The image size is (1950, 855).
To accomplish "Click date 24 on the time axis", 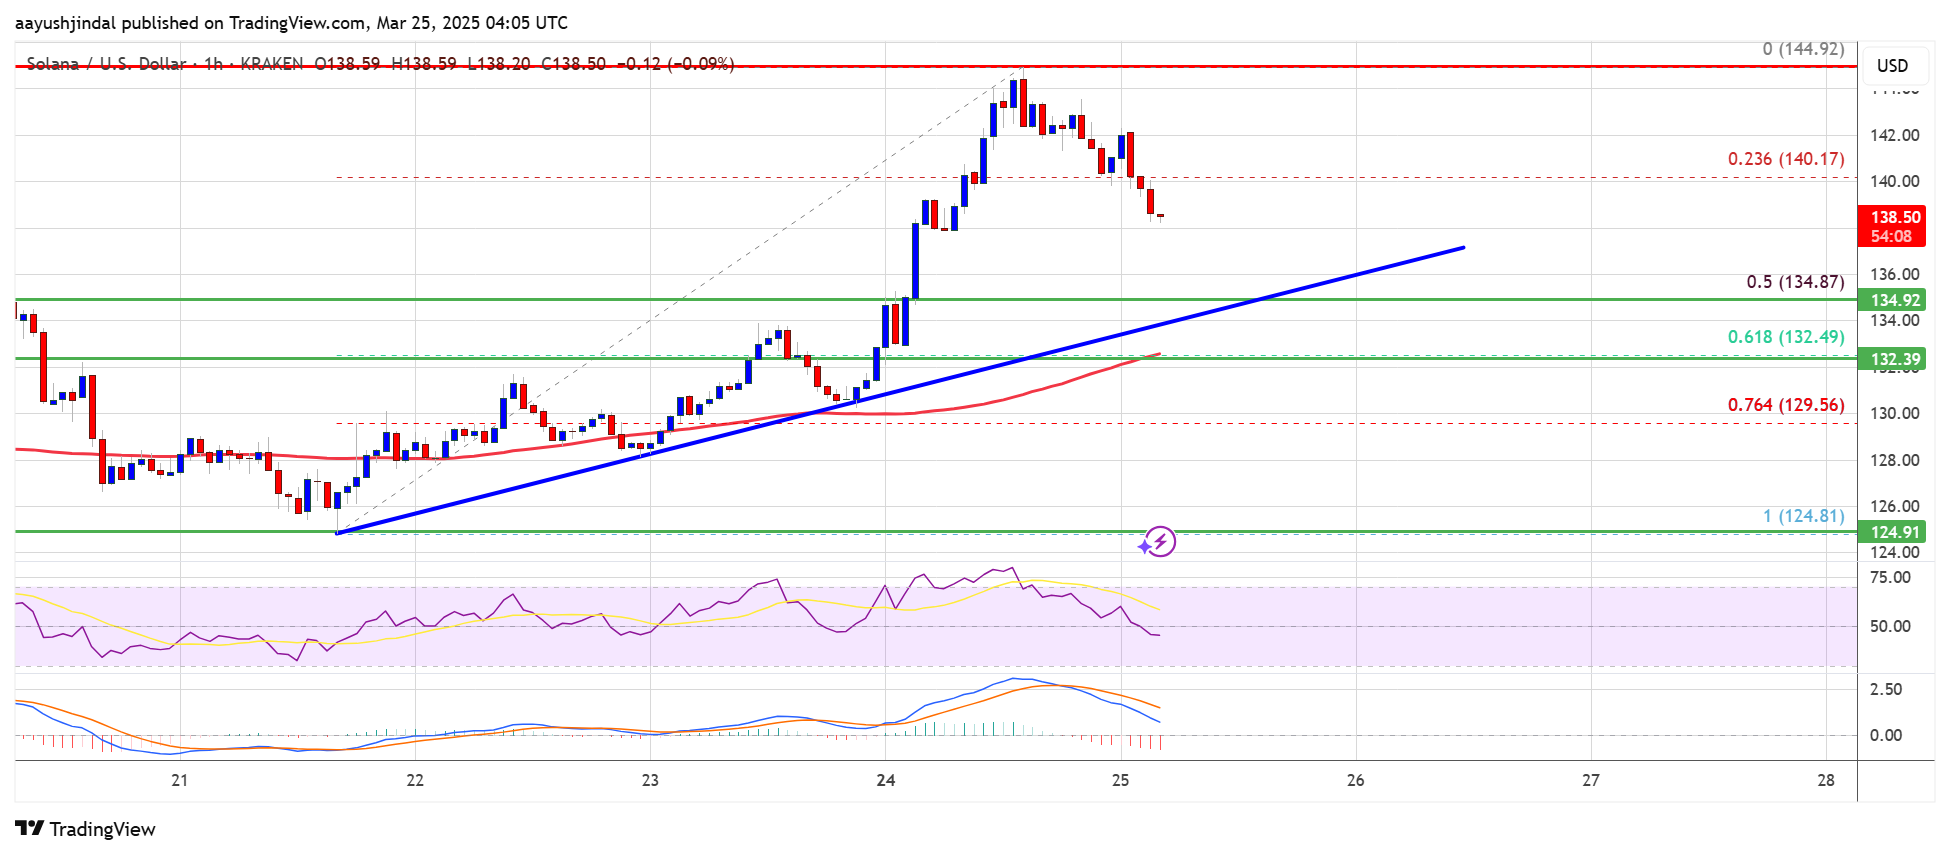I will [x=885, y=780].
